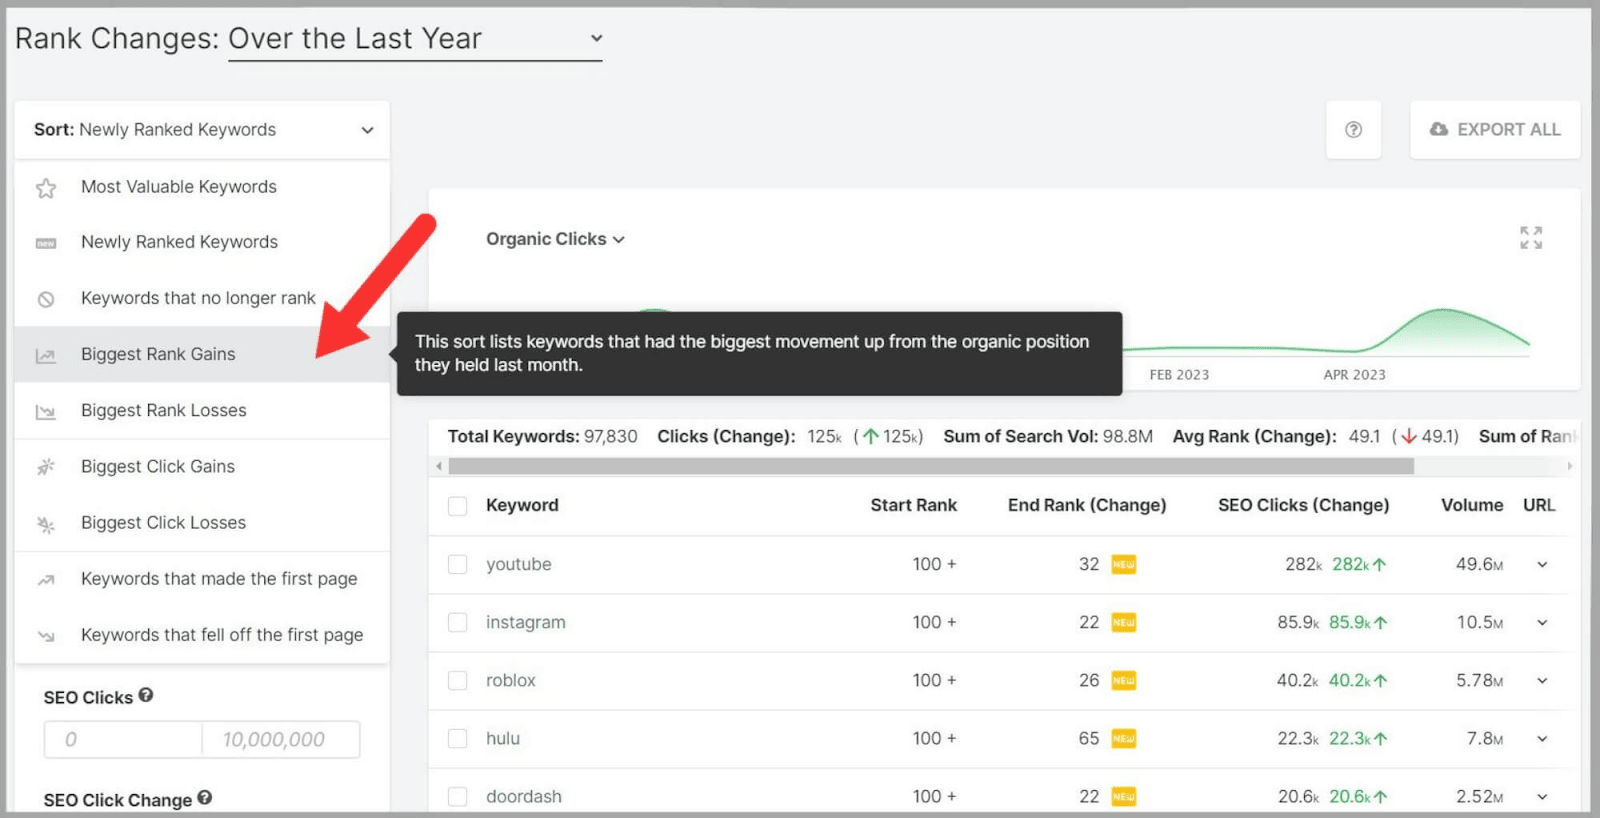Viewport: 1600px width, 818px height.
Task: Select the instagram row checkbox
Action: point(458,623)
